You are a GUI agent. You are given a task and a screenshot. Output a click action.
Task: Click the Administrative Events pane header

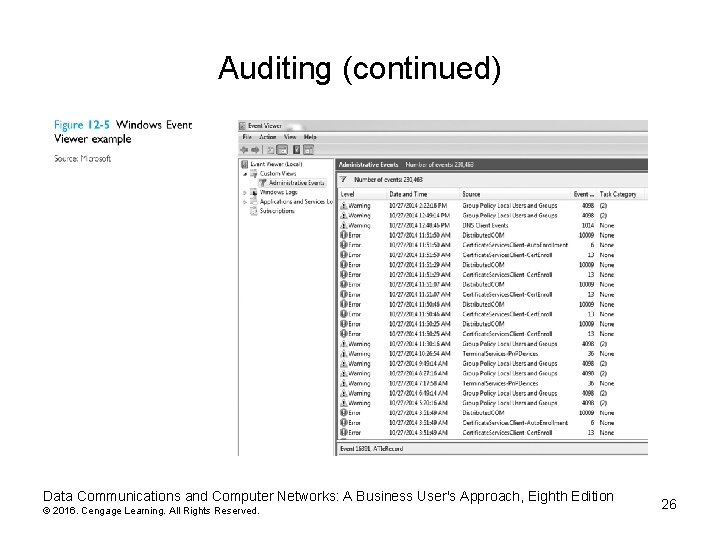[x=492, y=164]
